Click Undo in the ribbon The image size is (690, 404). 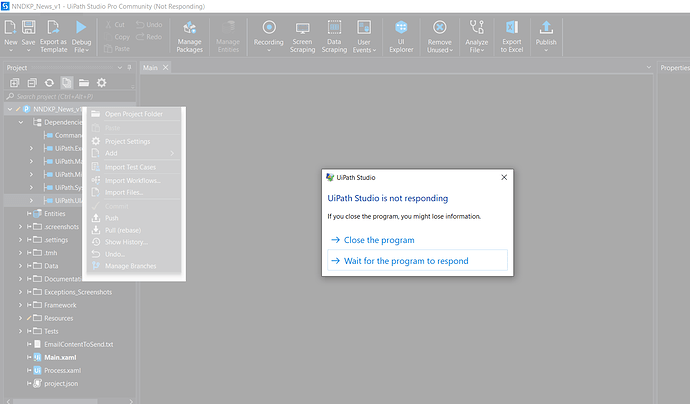[x=149, y=25]
